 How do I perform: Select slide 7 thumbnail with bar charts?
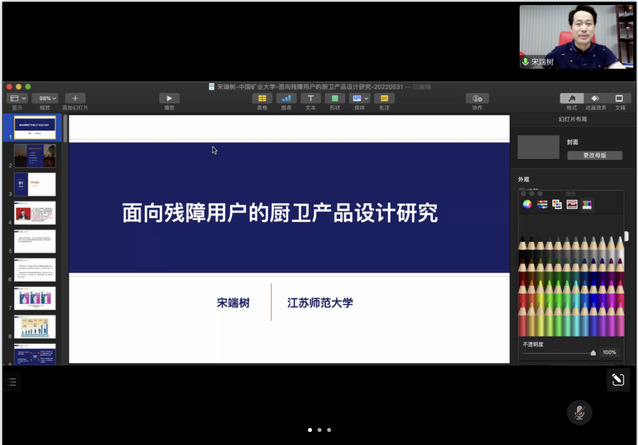pyautogui.click(x=35, y=298)
